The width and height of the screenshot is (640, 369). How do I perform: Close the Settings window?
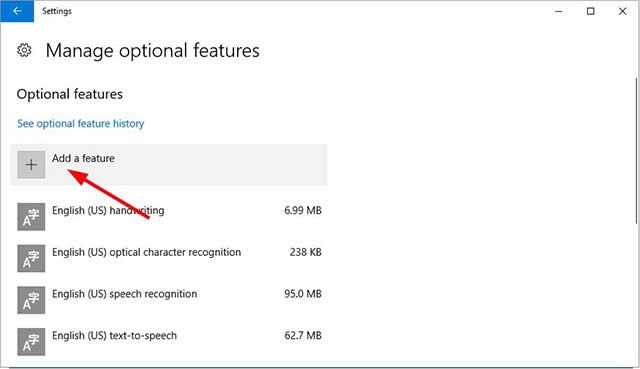pyautogui.click(x=622, y=11)
